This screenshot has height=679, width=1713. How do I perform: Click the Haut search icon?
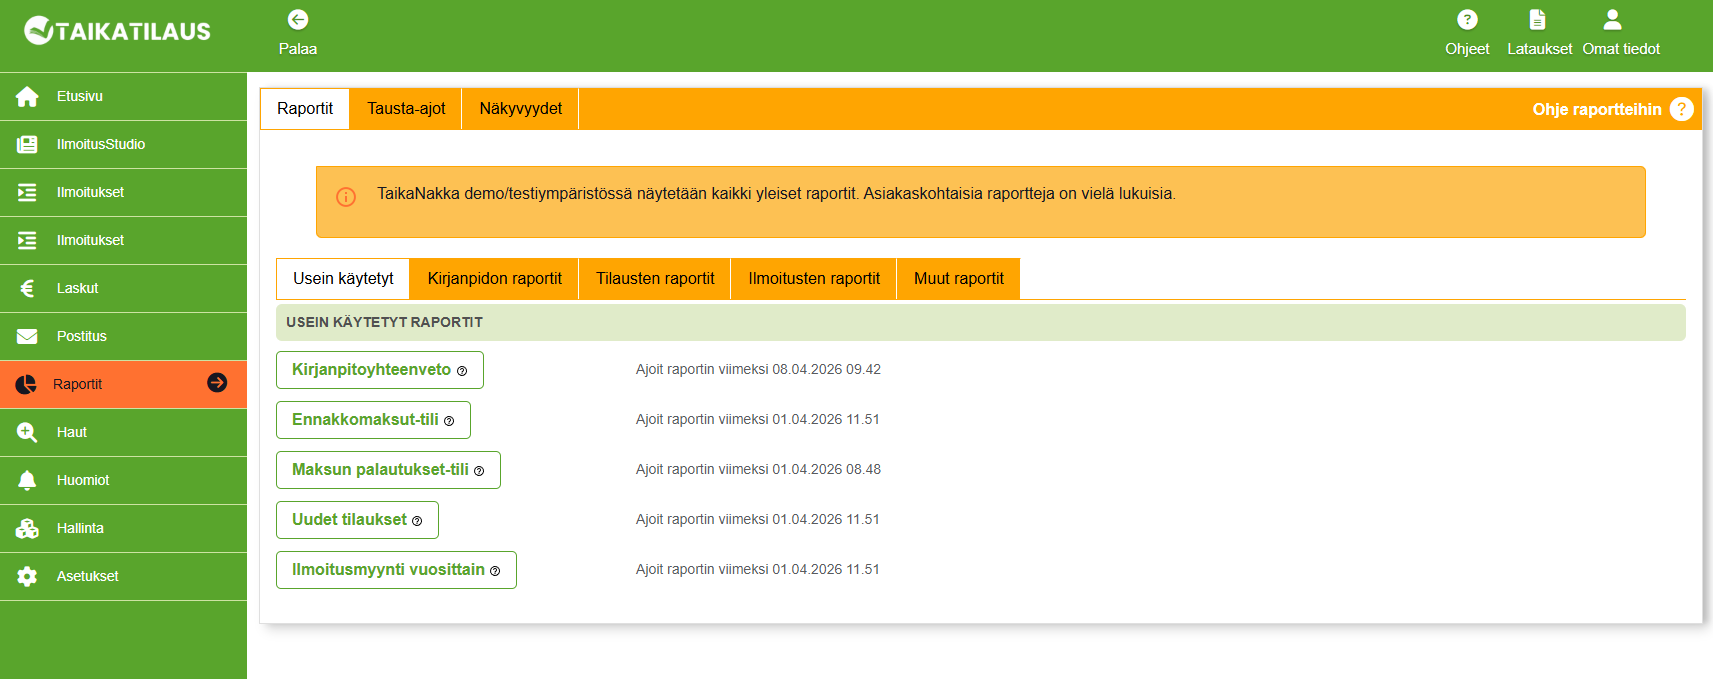click(x=27, y=433)
